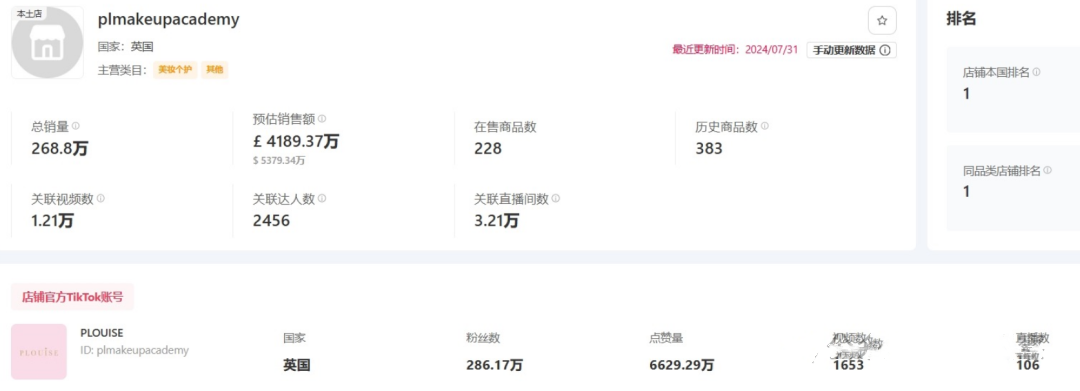Click the 美妆个护 category tag
The width and height of the screenshot is (1080, 391).
176,70
